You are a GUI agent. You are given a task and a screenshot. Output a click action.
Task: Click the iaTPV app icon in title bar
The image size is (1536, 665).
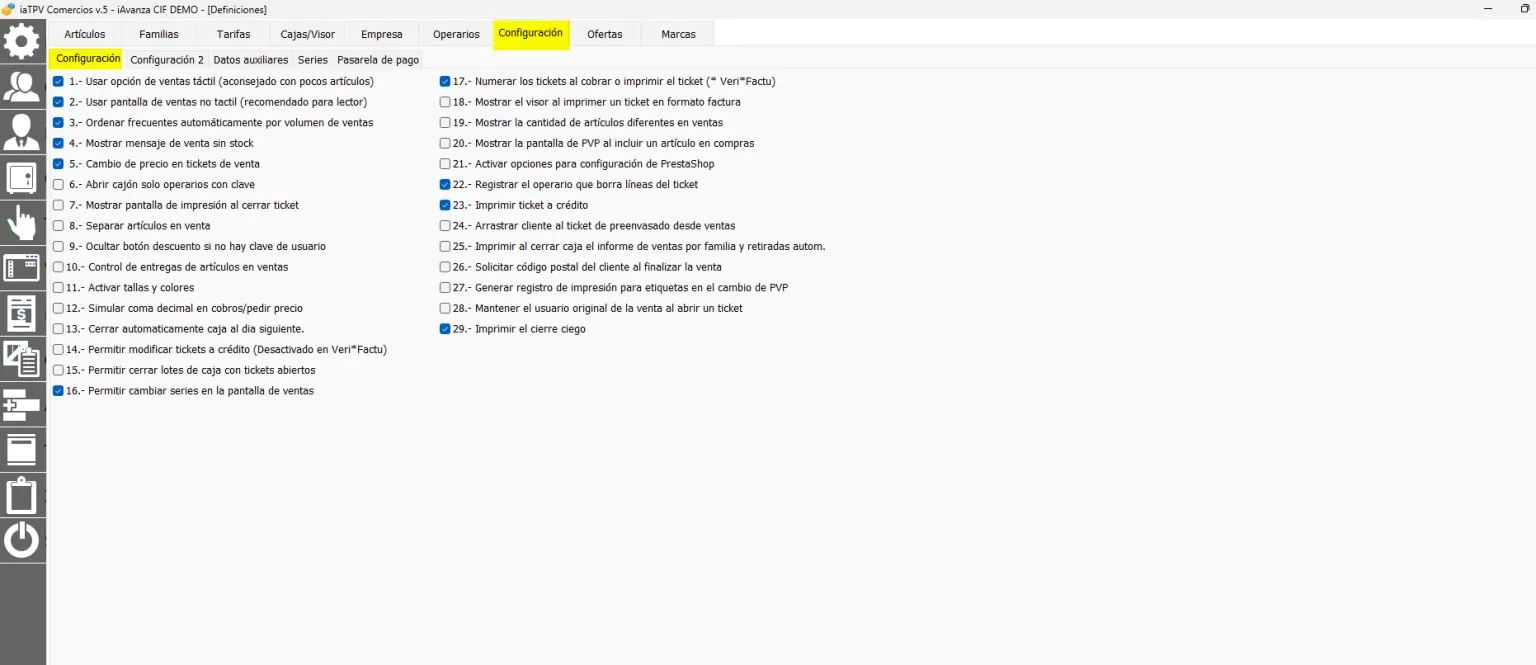pos(8,8)
